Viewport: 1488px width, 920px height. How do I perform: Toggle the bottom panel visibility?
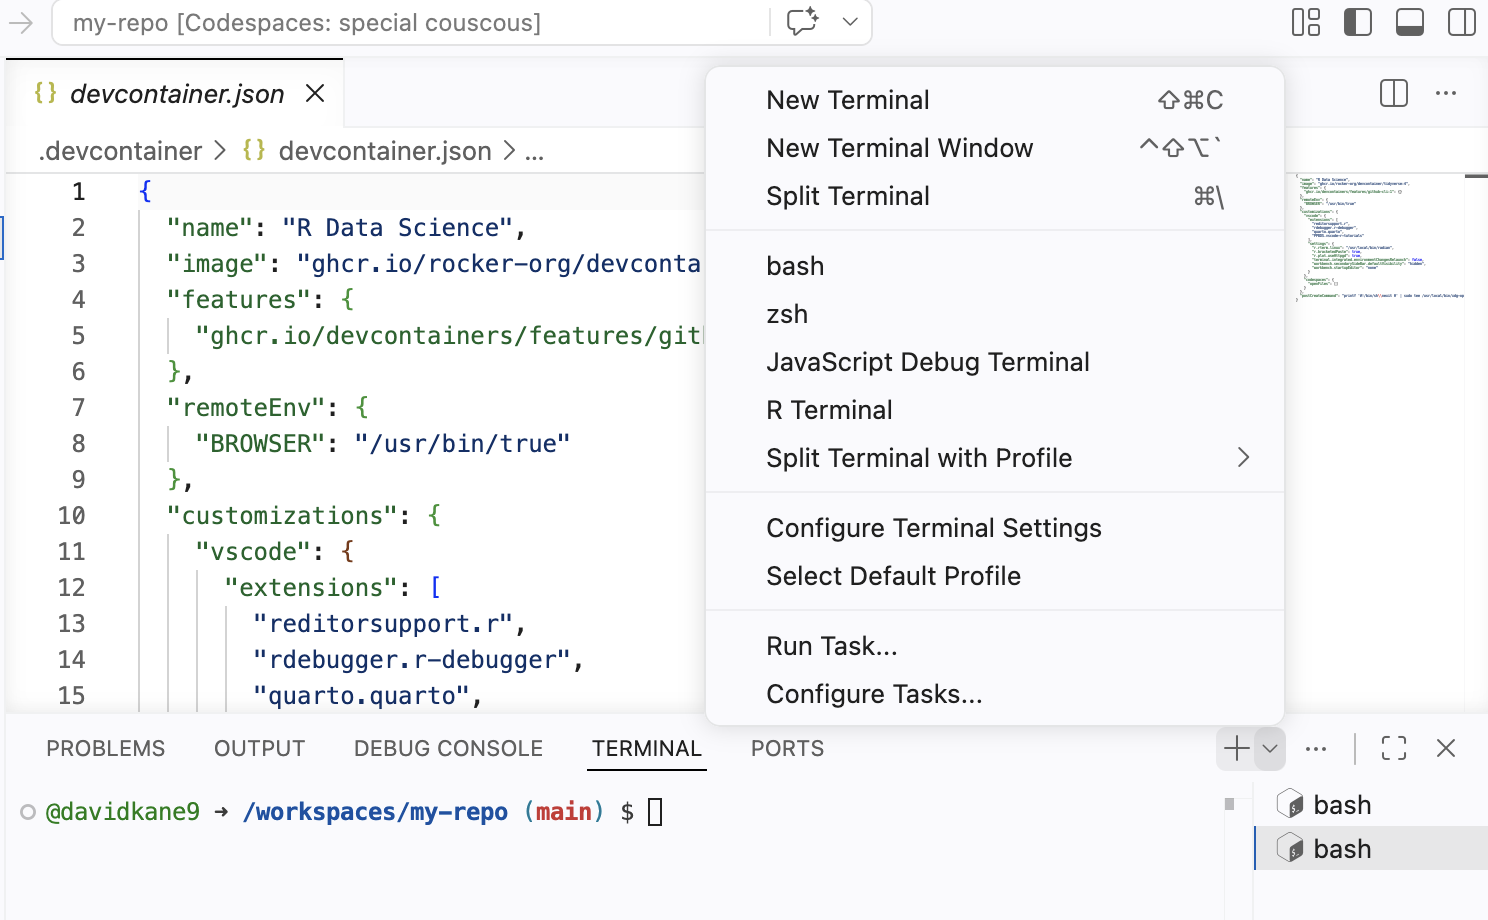1410,22
